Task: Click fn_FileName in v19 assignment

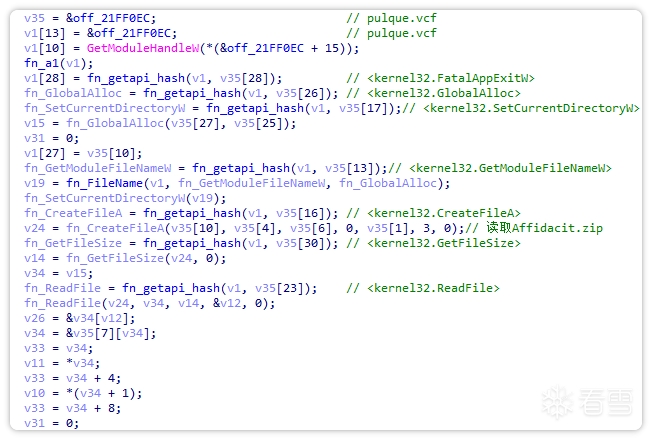Action: (x=104, y=183)
